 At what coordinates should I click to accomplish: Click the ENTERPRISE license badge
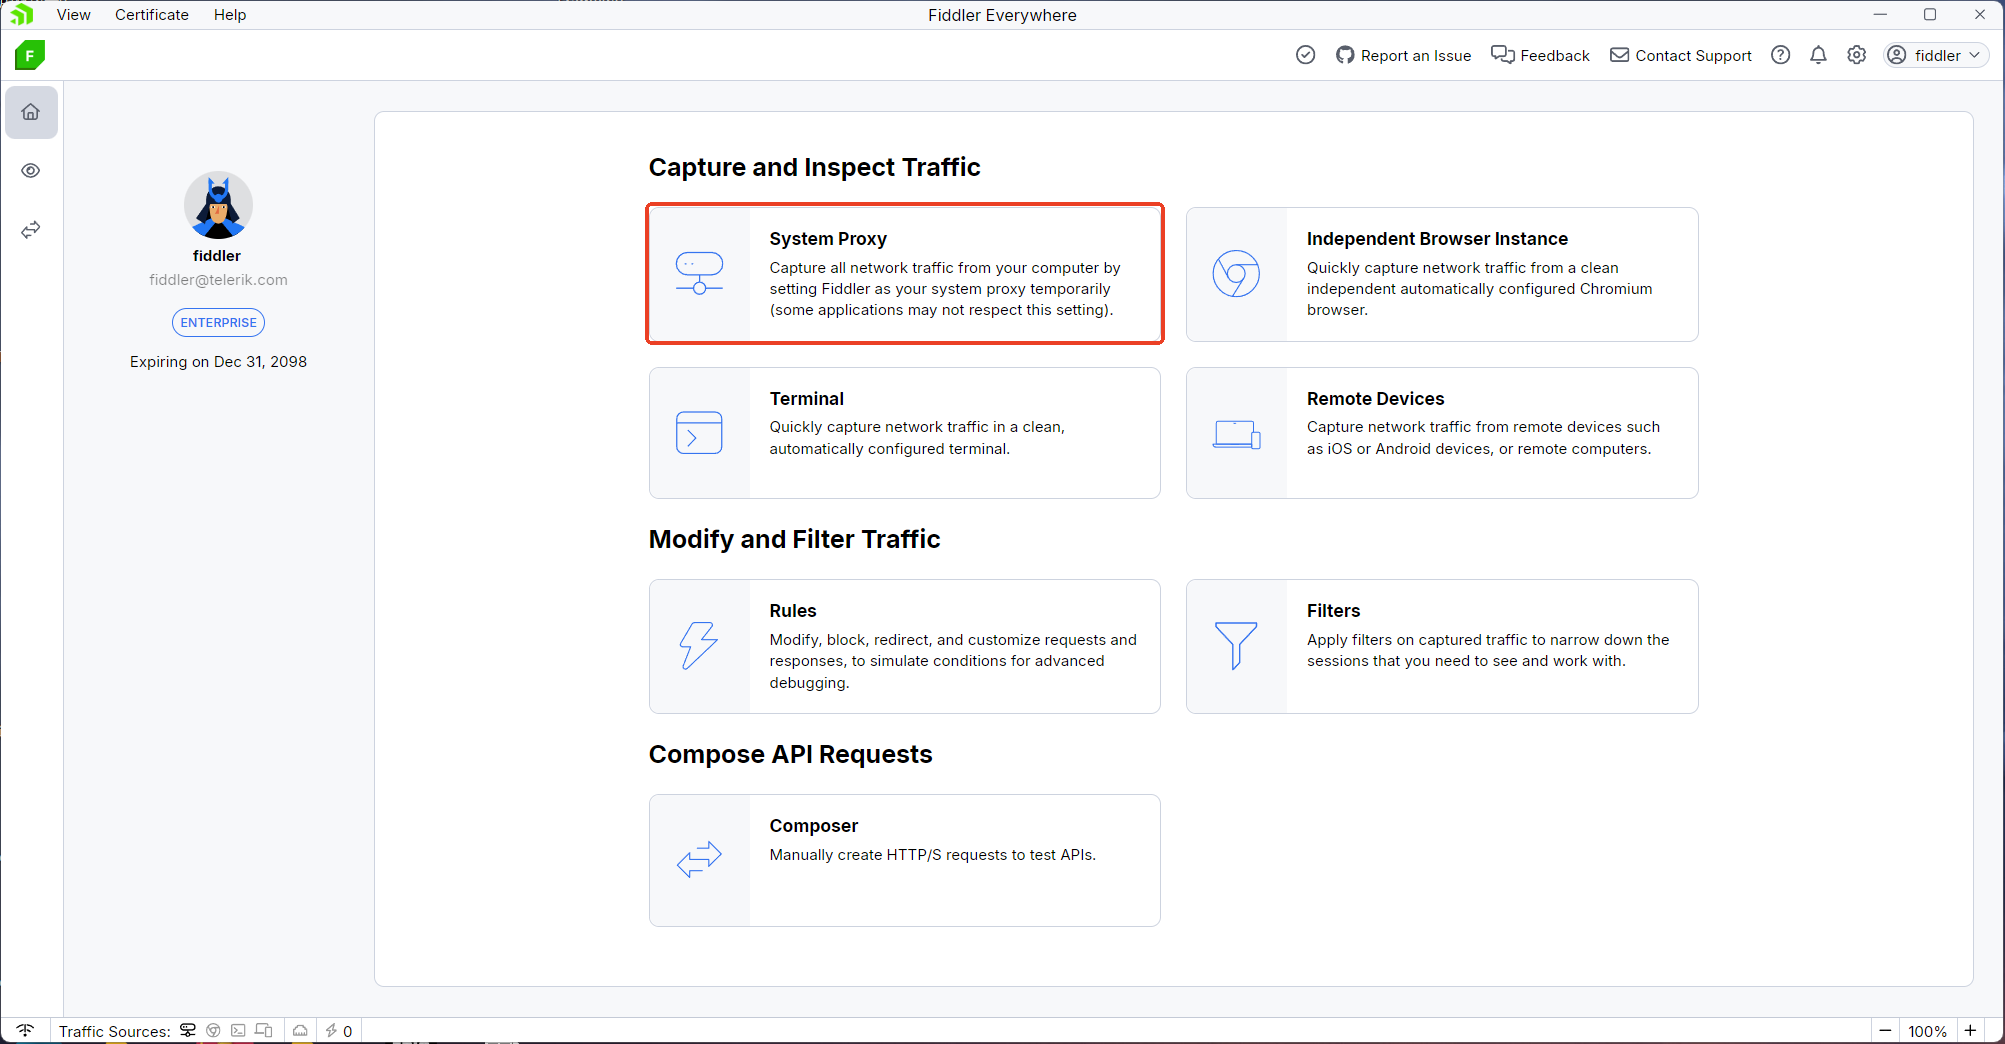pos(218,322)
